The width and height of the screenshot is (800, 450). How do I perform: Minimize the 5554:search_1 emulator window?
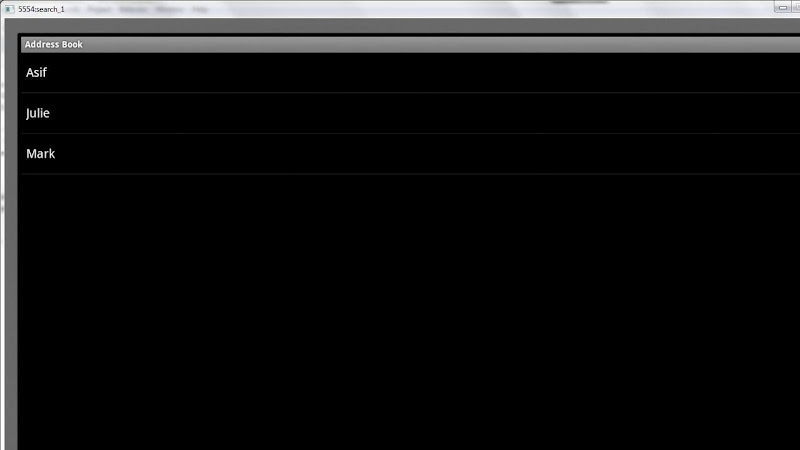coord(782,7)
